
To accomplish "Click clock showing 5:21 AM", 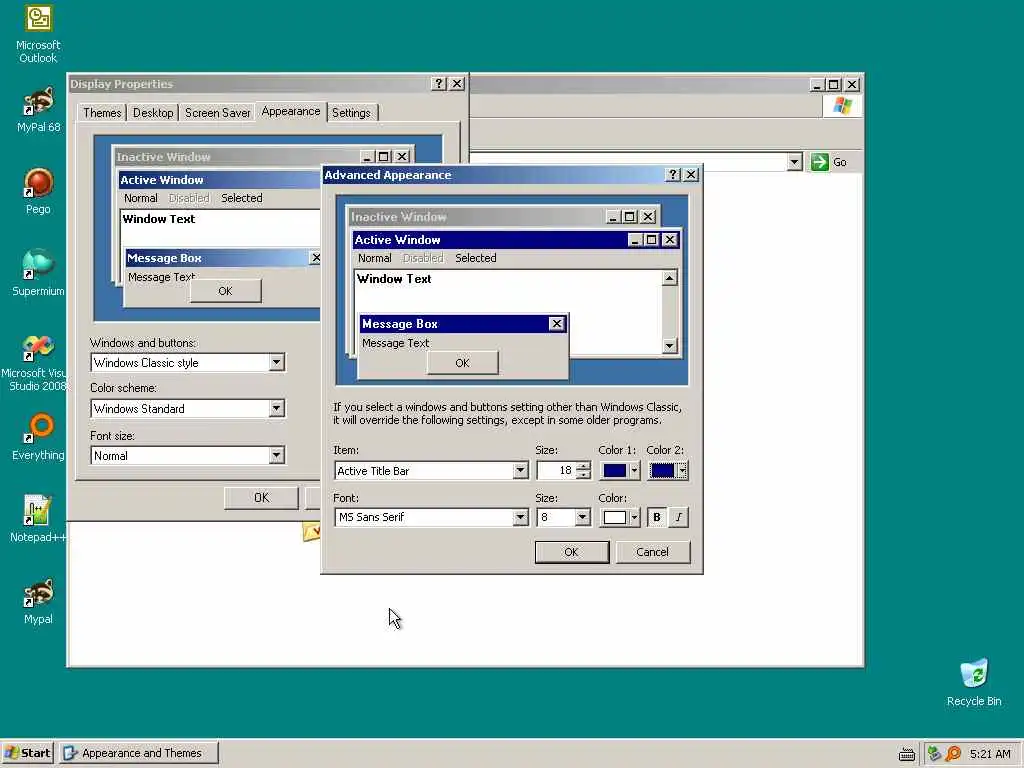I will click(990, 754).
